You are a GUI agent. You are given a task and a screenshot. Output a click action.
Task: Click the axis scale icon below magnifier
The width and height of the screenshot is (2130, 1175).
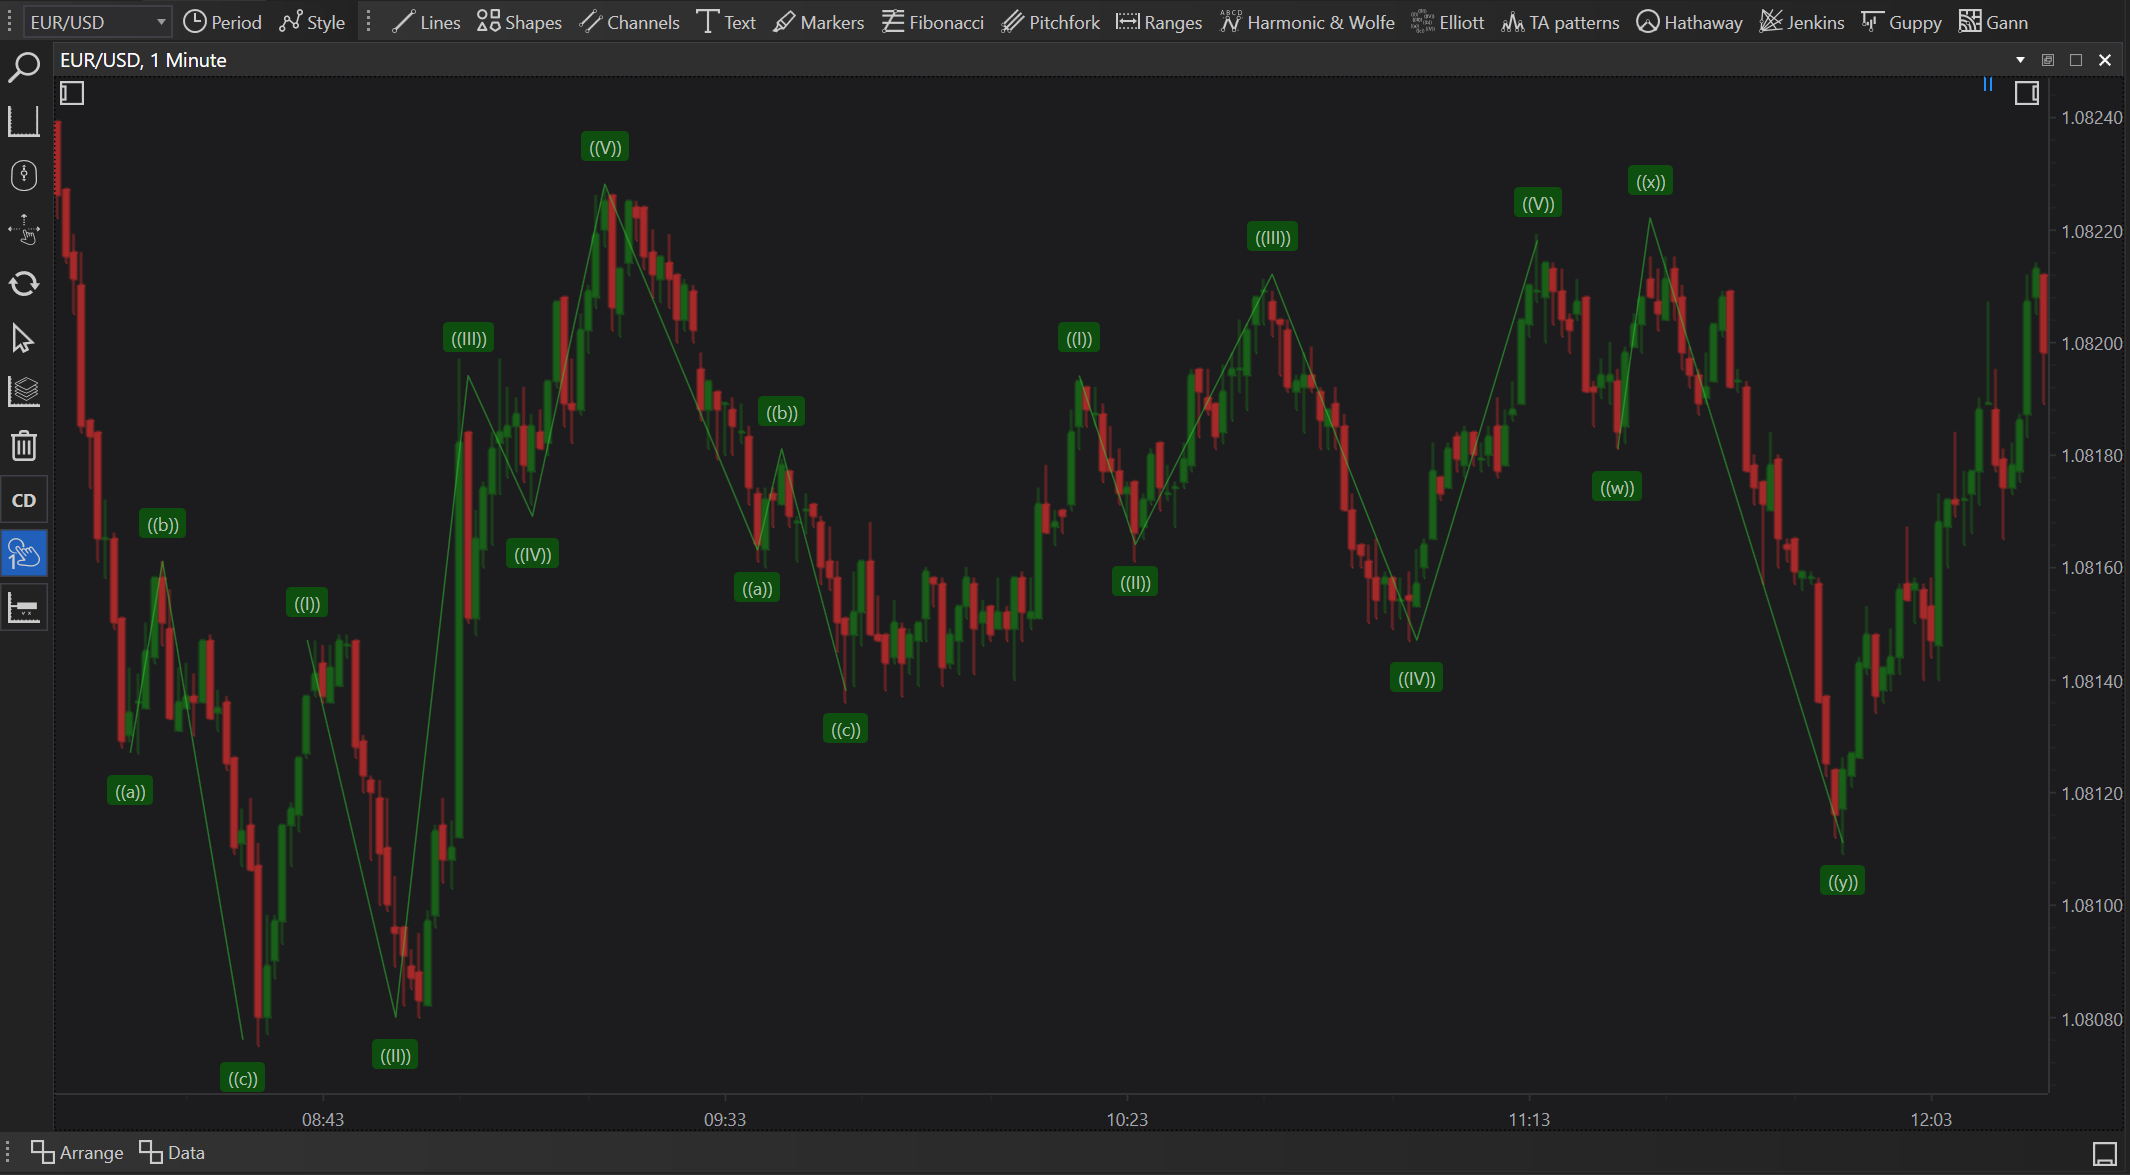point(23,122)
